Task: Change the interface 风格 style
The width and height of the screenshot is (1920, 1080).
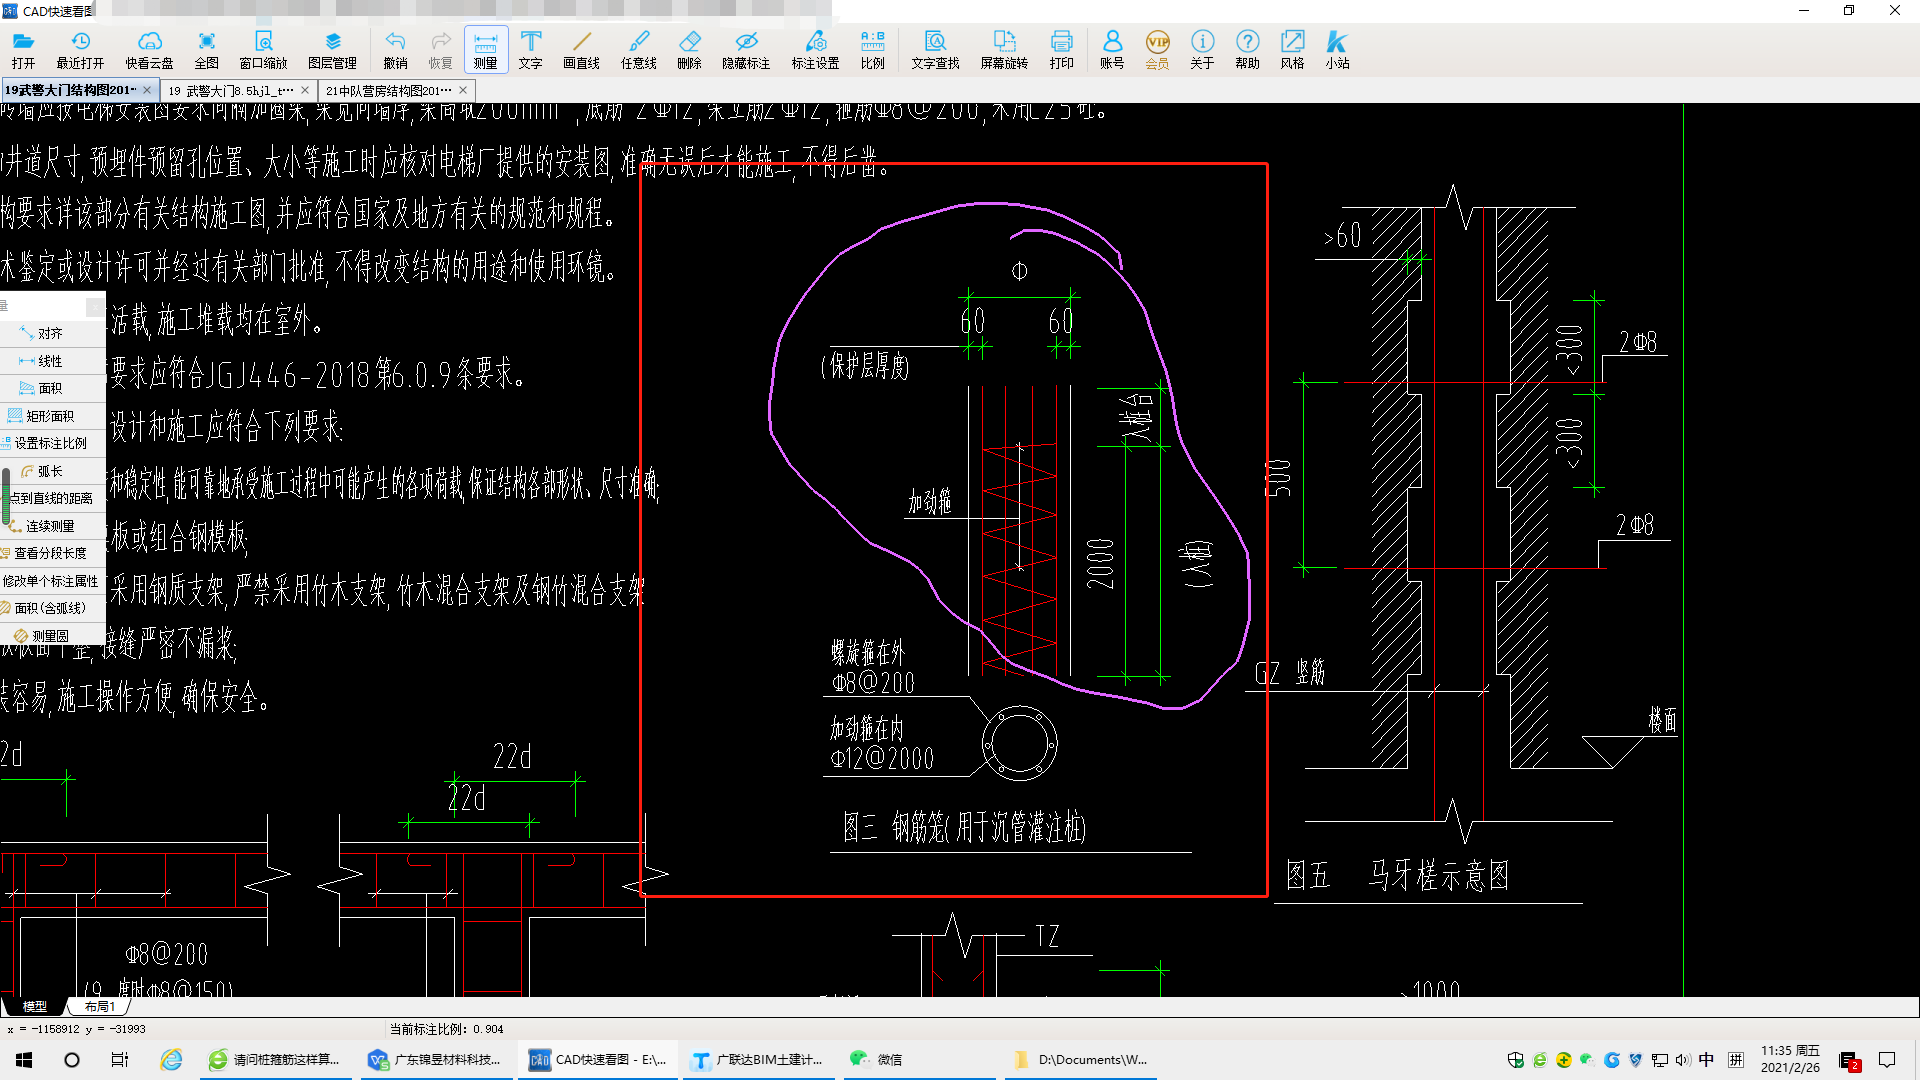Action: [x=1292, y=49]
